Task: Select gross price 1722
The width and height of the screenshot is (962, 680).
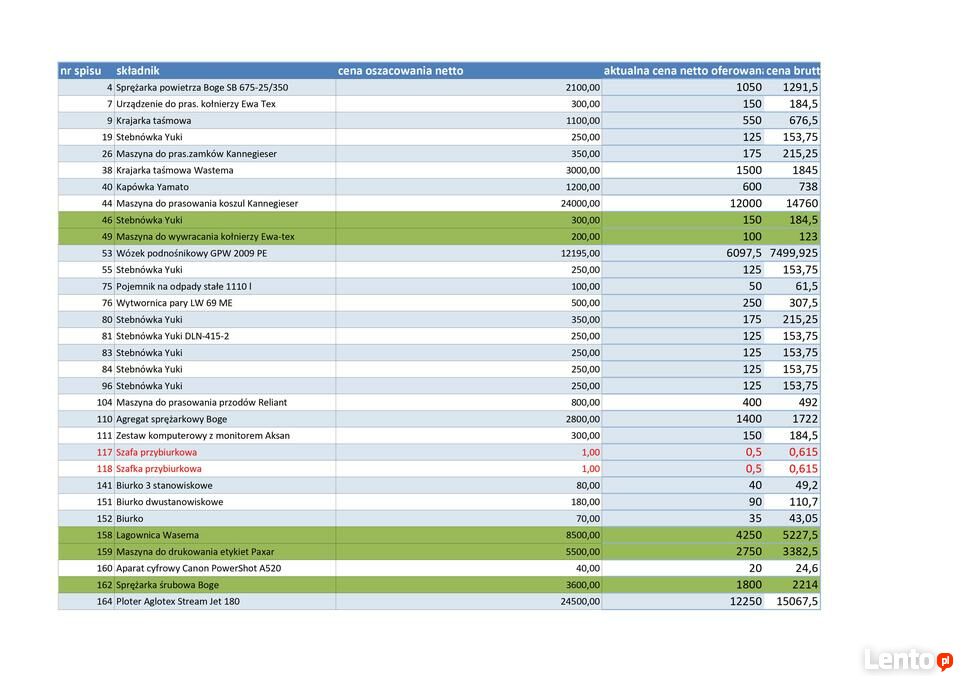Action: pyautogui.click(x=804, y=419)
